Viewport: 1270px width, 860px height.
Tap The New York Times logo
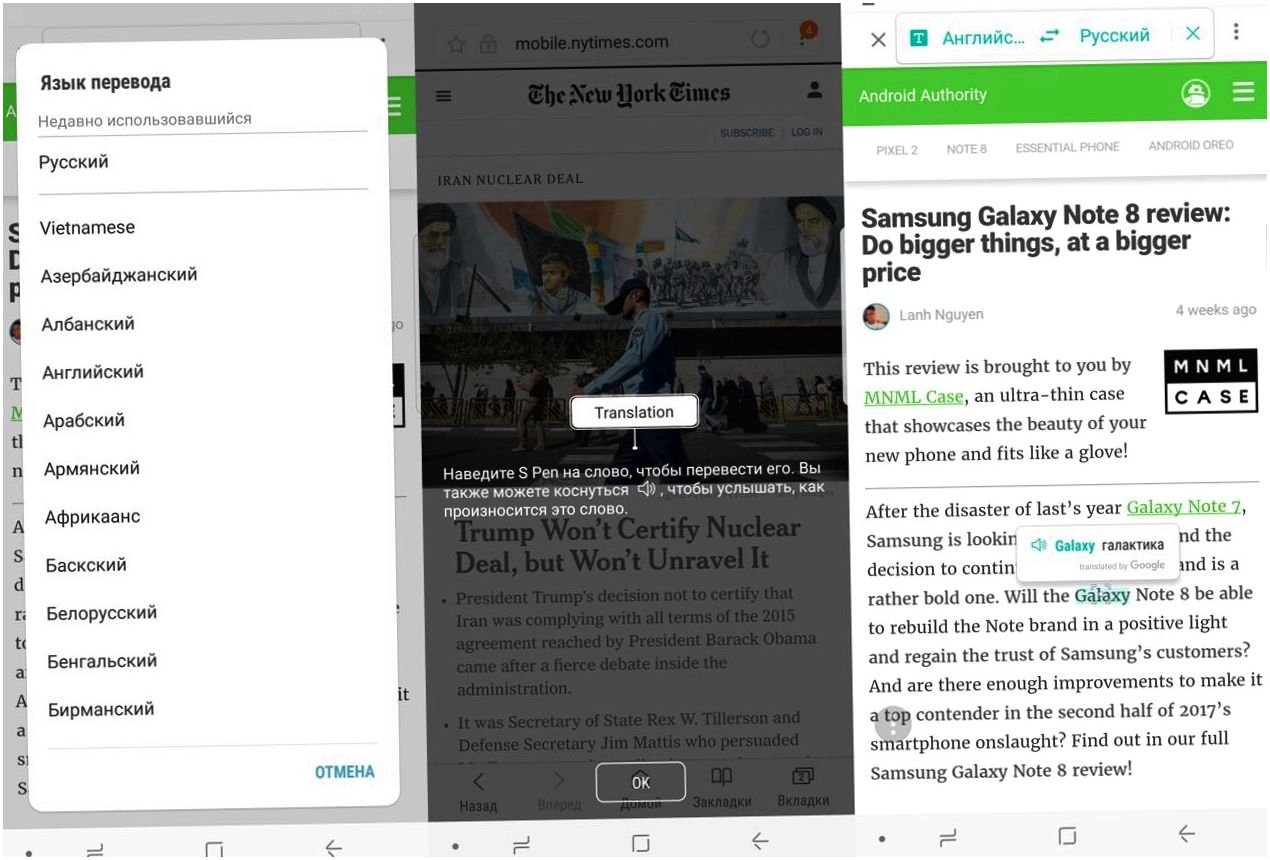(629, 94)
